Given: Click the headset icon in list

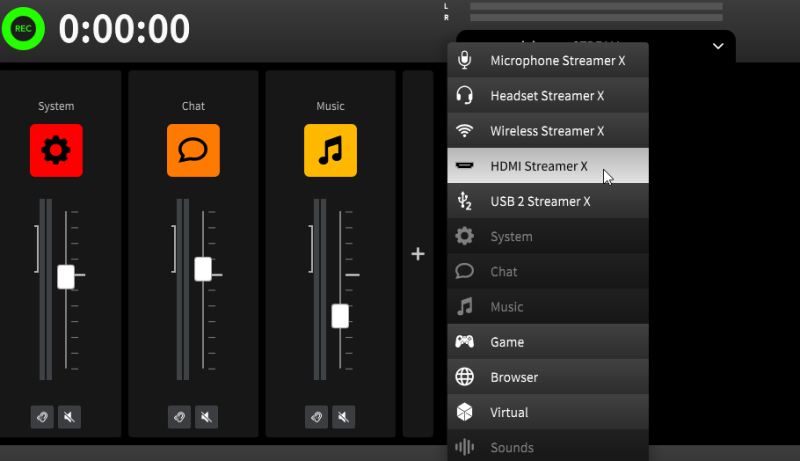Looking at the screenshot, I should pyautogui.click(x=464, y=95).
